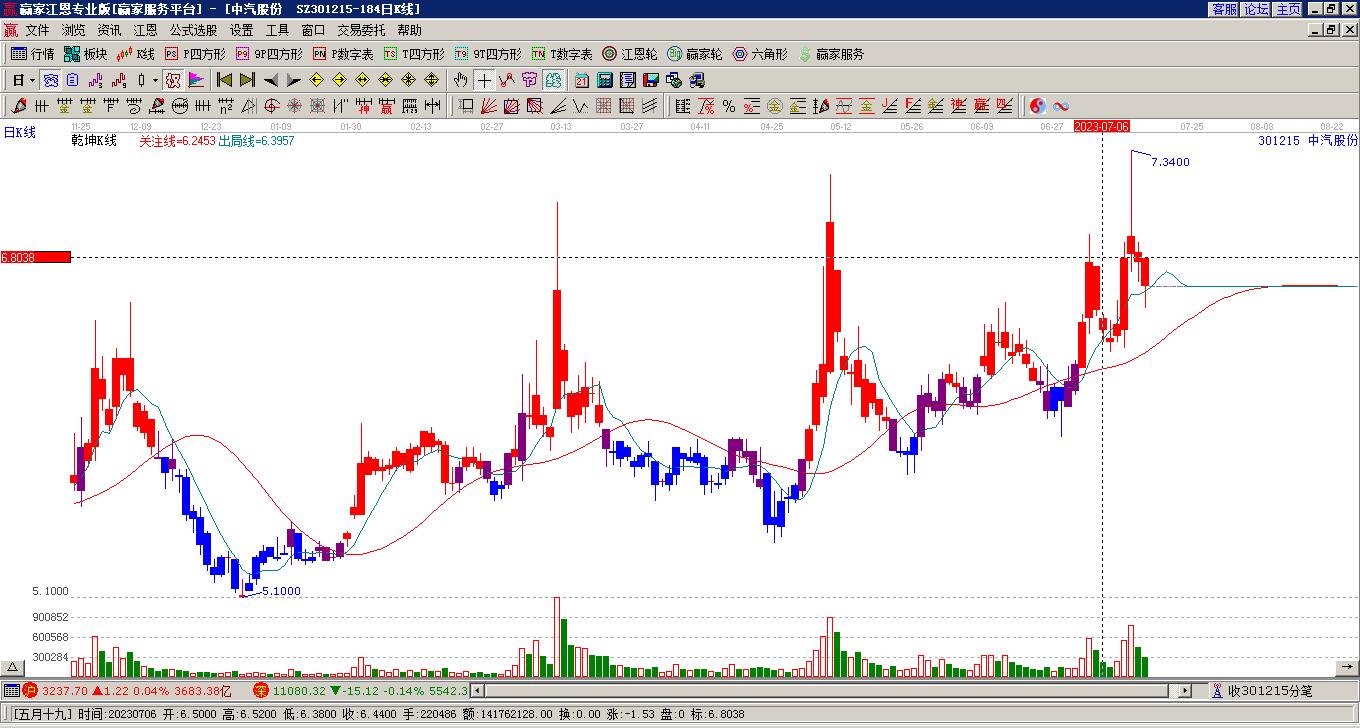
Task: Click the 出局线=6.3957 indicator label
Action: tap(256, 141)
